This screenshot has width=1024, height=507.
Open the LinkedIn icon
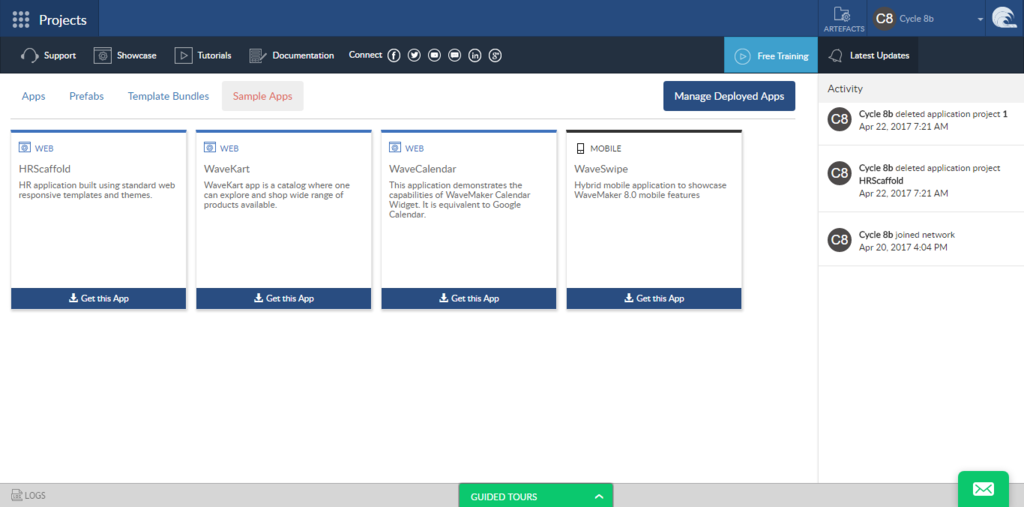pos(475,56)
